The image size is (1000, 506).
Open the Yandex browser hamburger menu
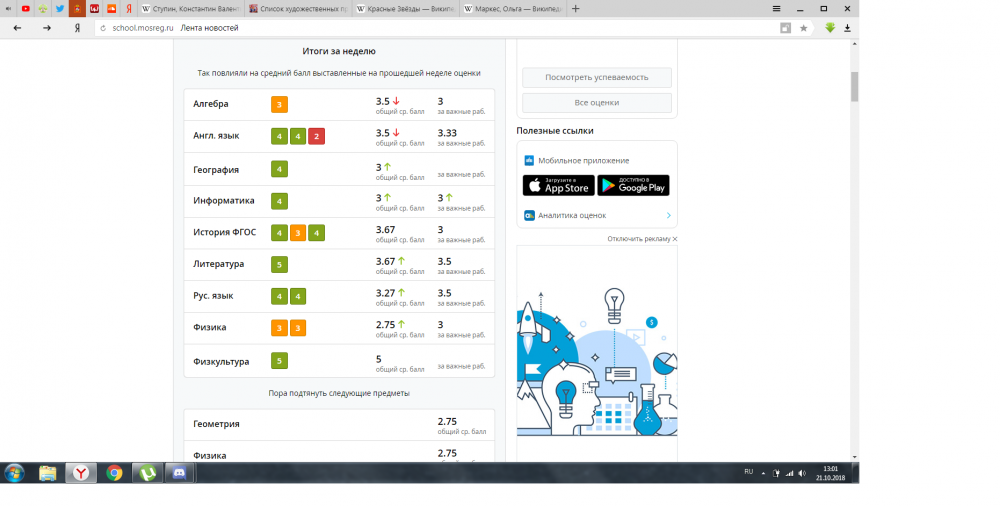777,8
